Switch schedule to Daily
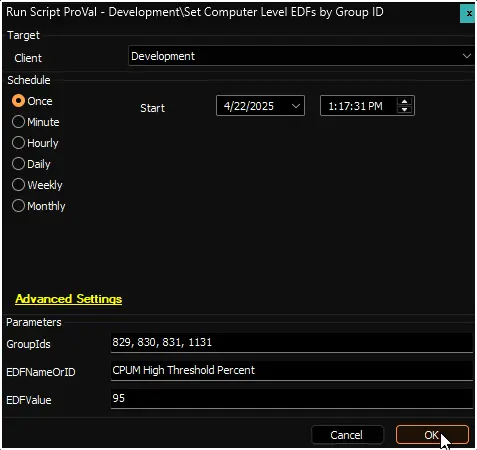Image resolution: width=477 pixels, height=450 pixels. tap(31, 164)
